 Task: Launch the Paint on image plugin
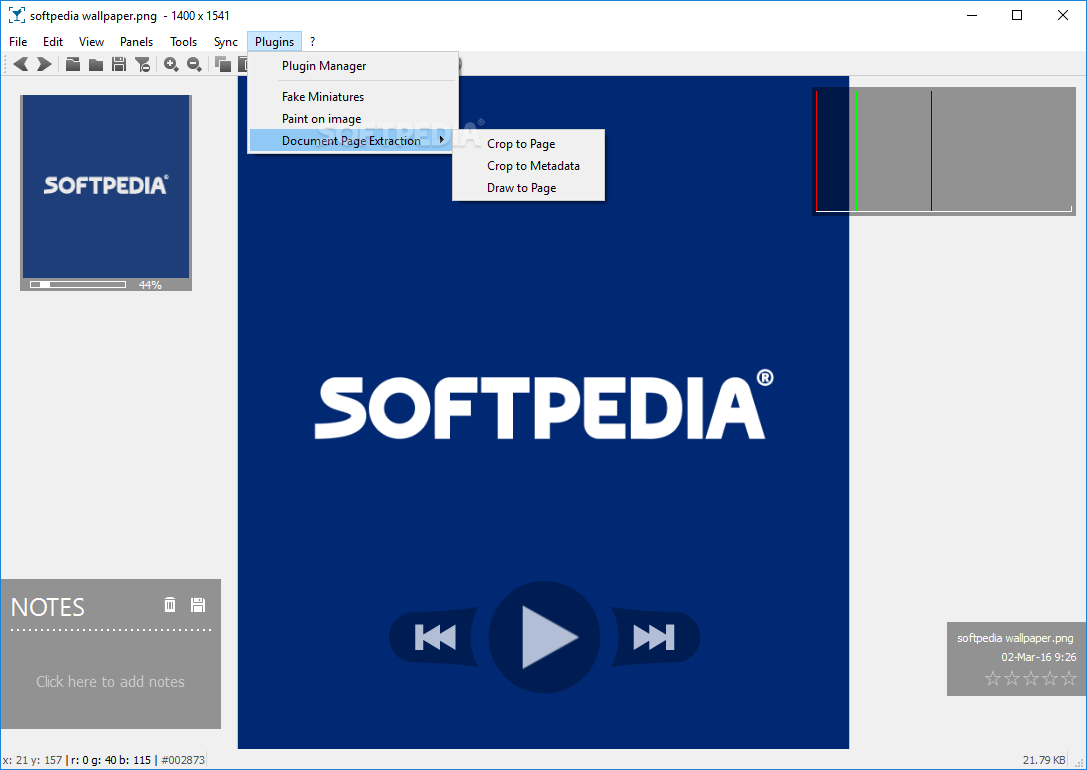352,119
